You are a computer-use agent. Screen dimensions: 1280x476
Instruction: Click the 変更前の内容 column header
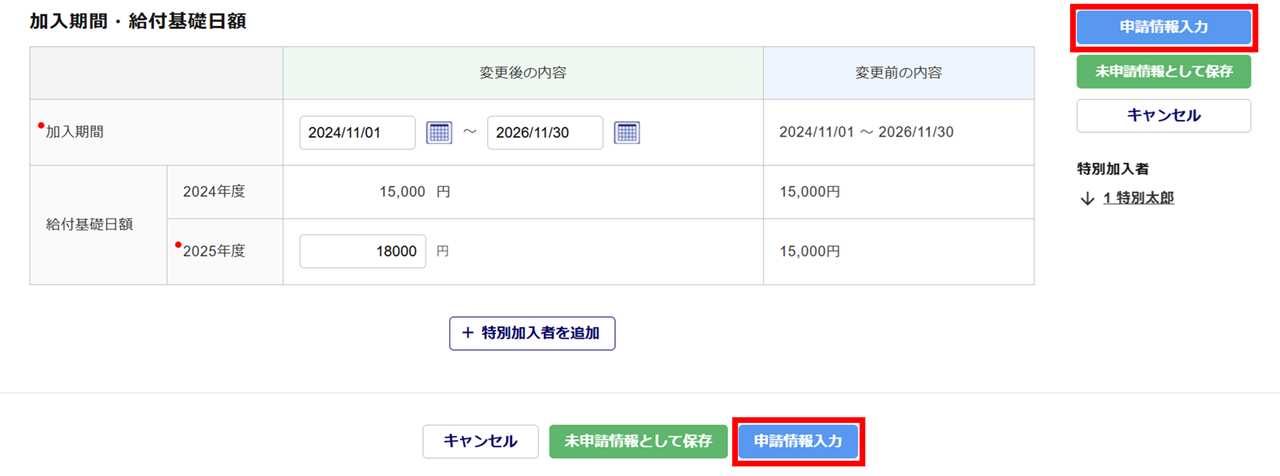pos(898,73)
